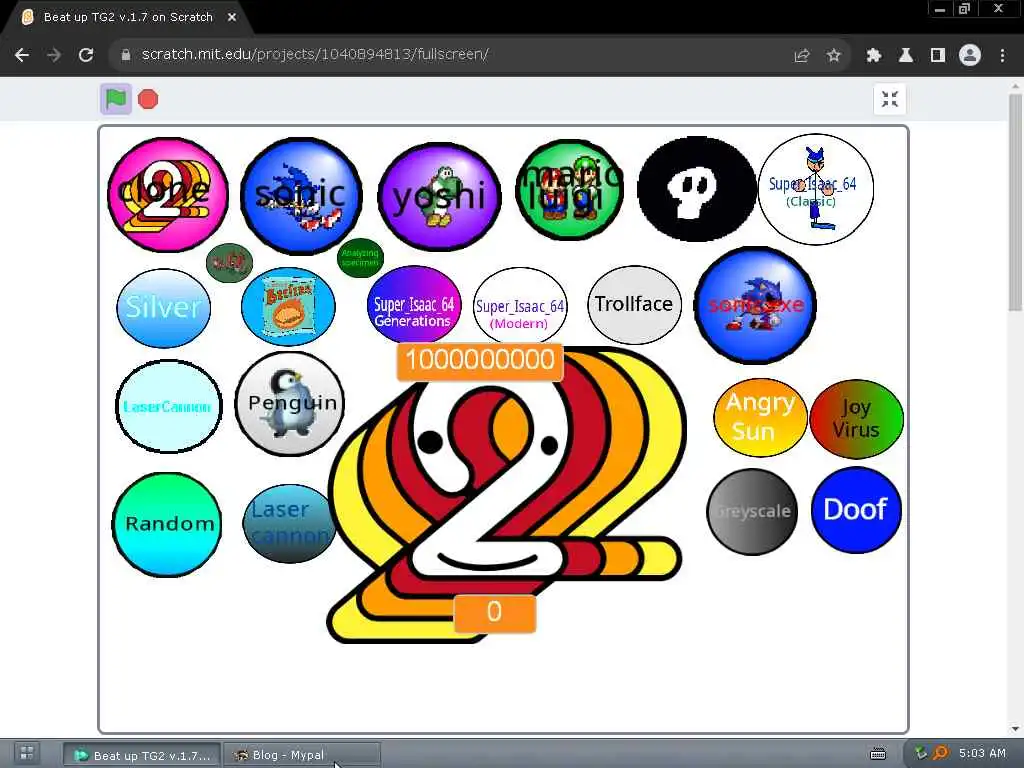
Task: Exit fullscreen with the shrink arrows icon
Action: click(x=889, y=99)
